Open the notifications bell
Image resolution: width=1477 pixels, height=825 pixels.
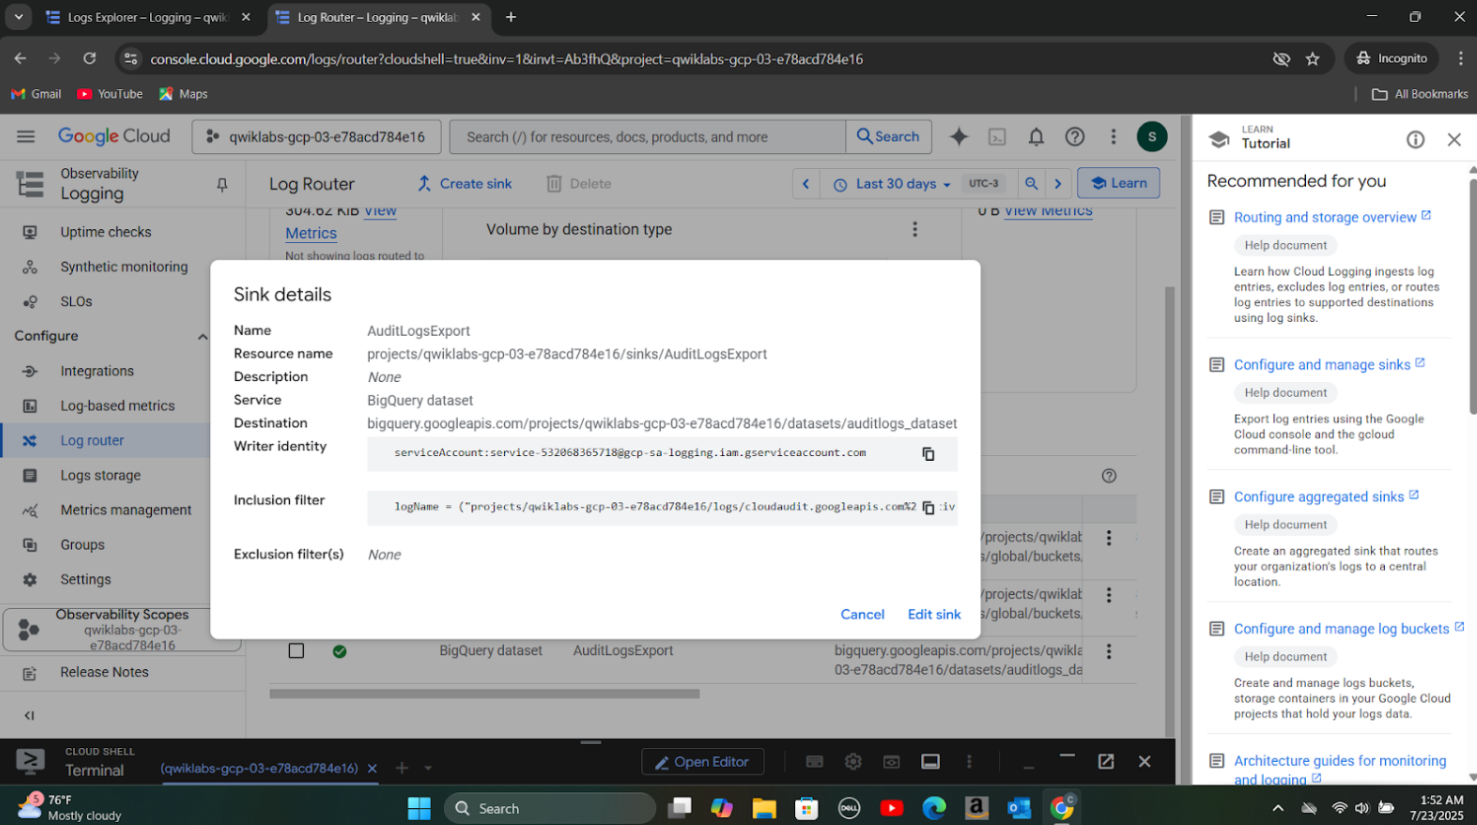(1036, 137)
